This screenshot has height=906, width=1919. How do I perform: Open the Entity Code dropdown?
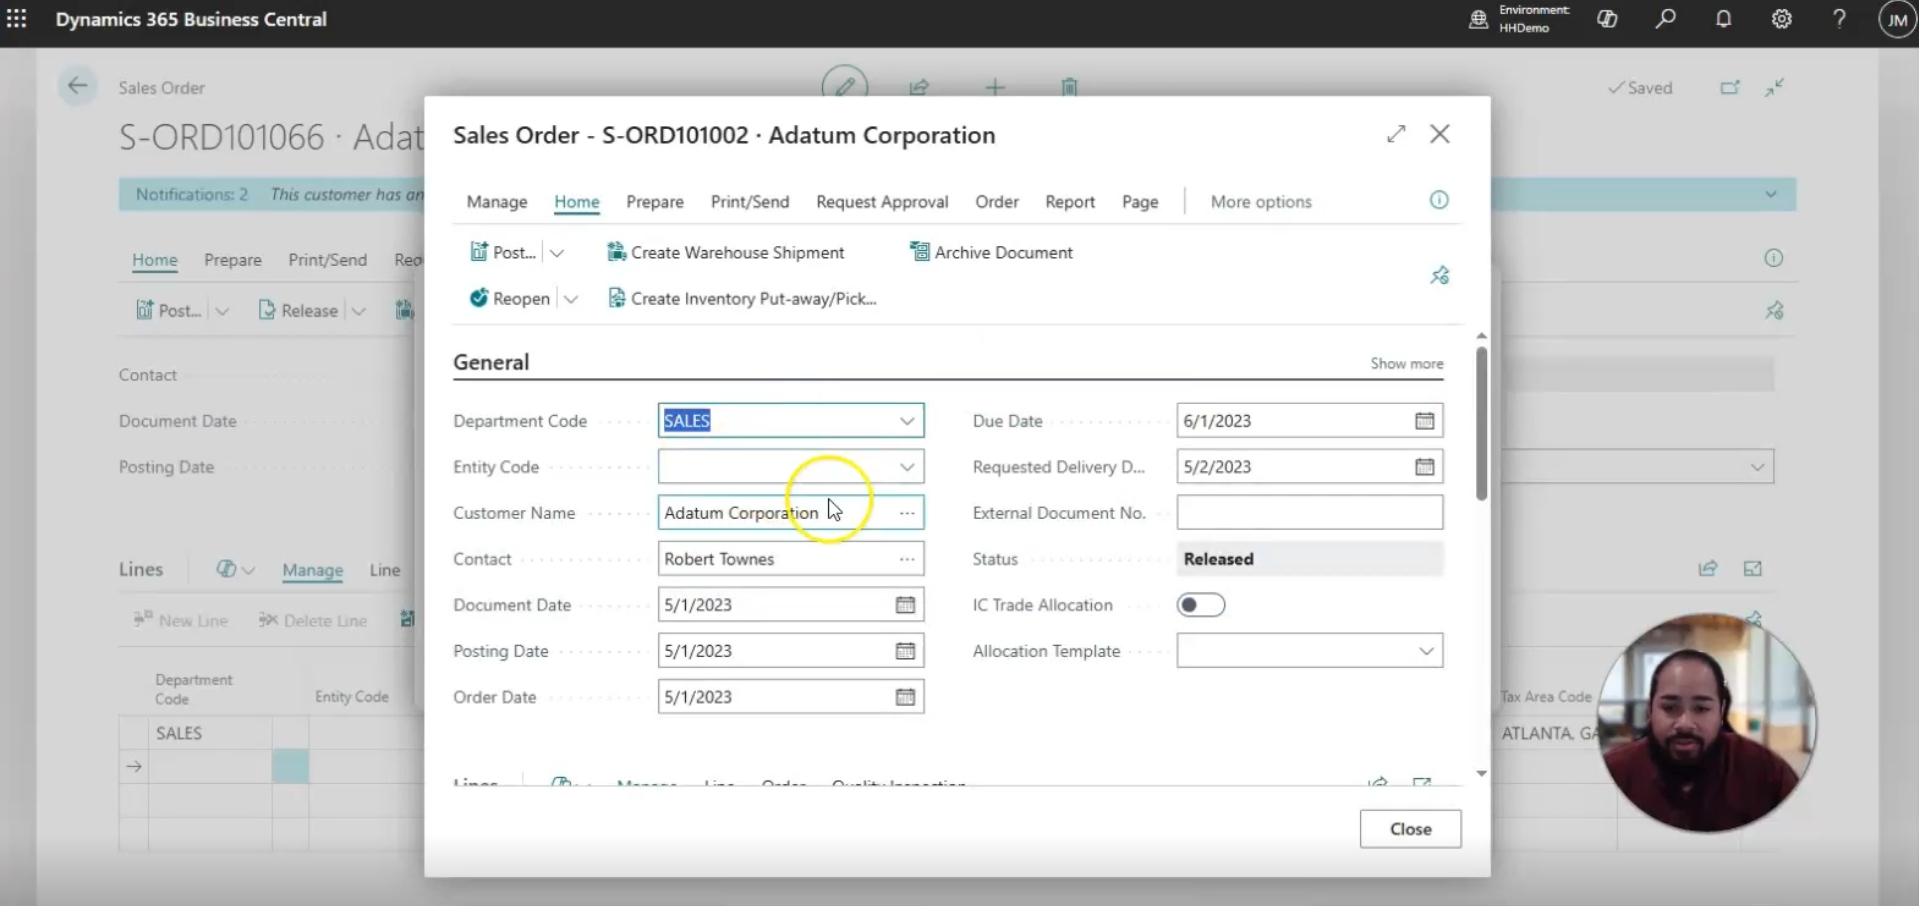coord(906,467)
